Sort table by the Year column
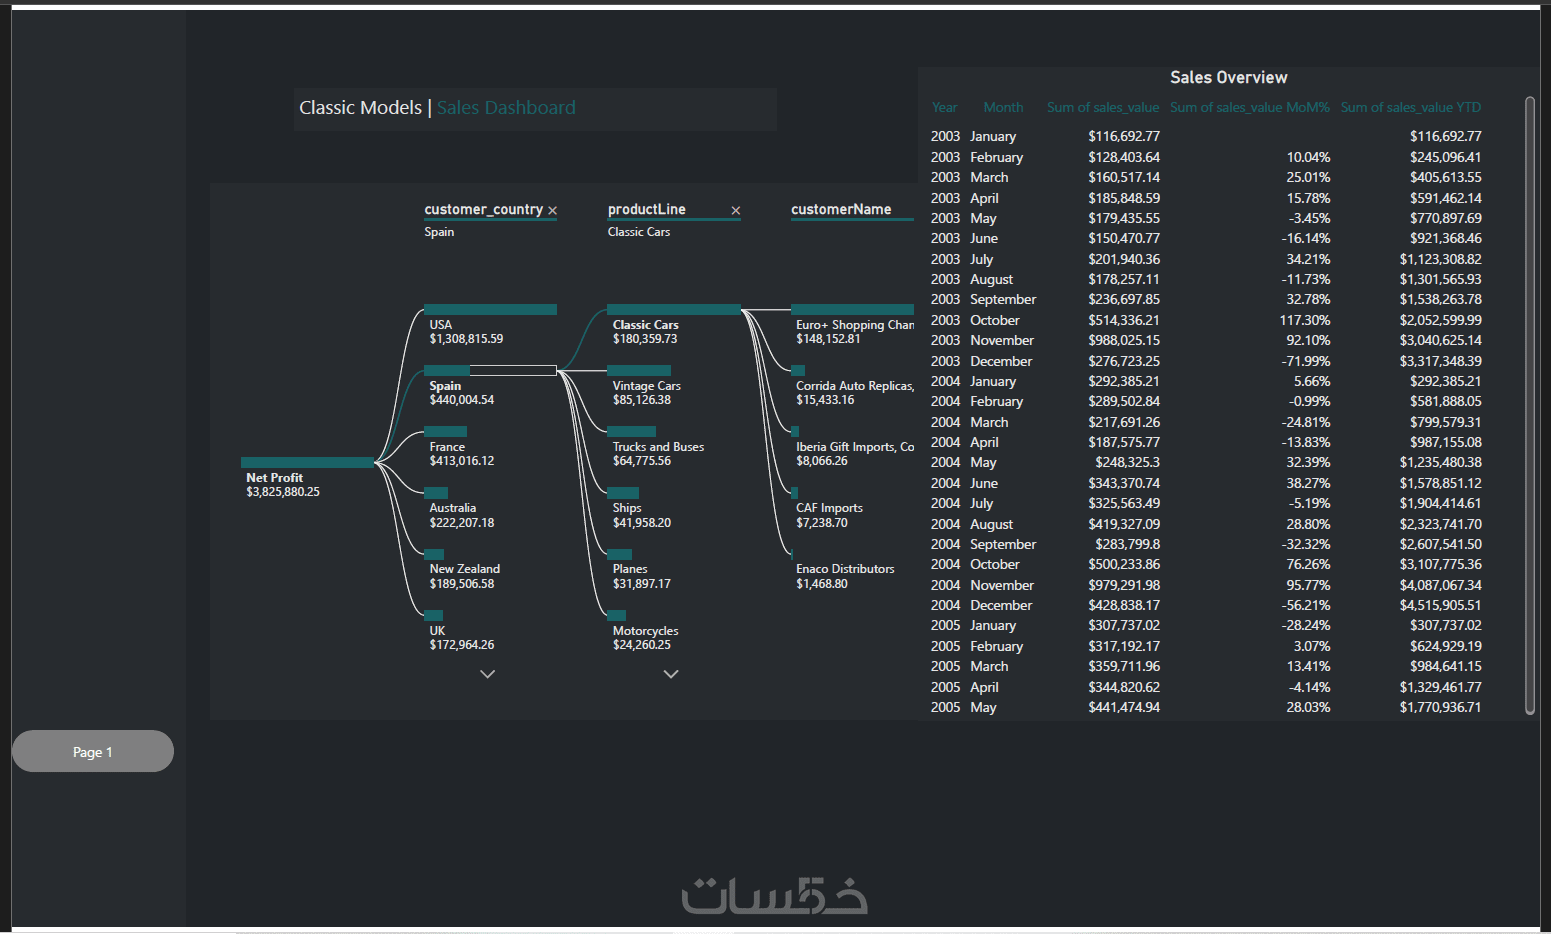The height and width of the screenshot is (934, 1551). click(944, 108)
